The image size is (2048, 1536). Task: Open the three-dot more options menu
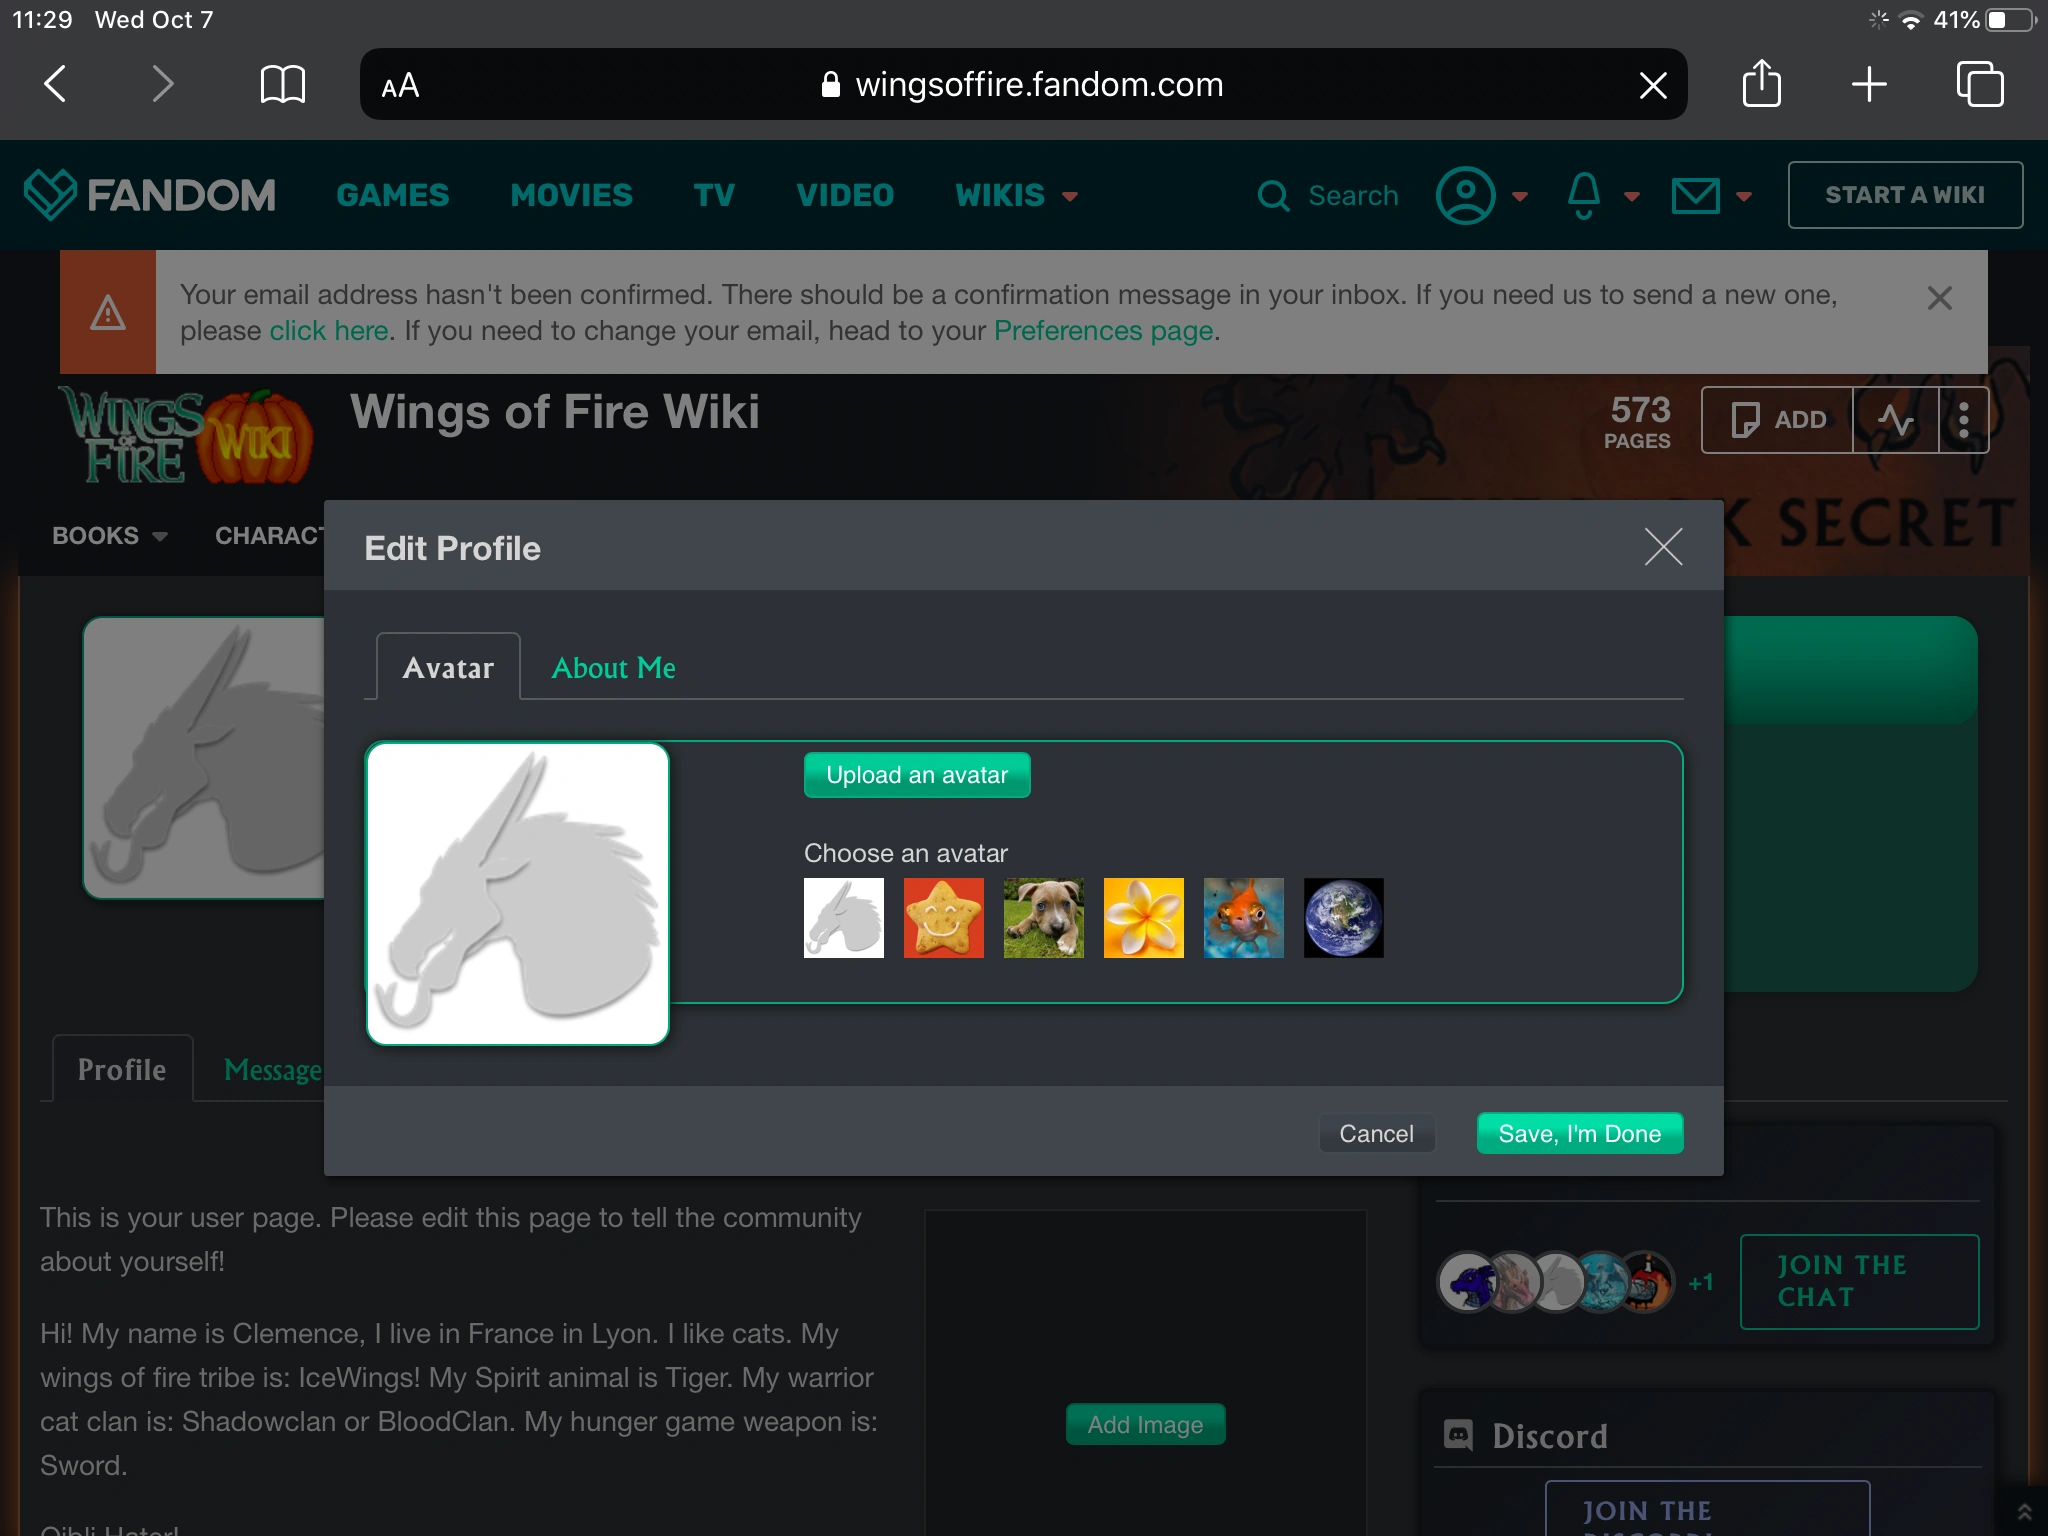click(1964, 420)
